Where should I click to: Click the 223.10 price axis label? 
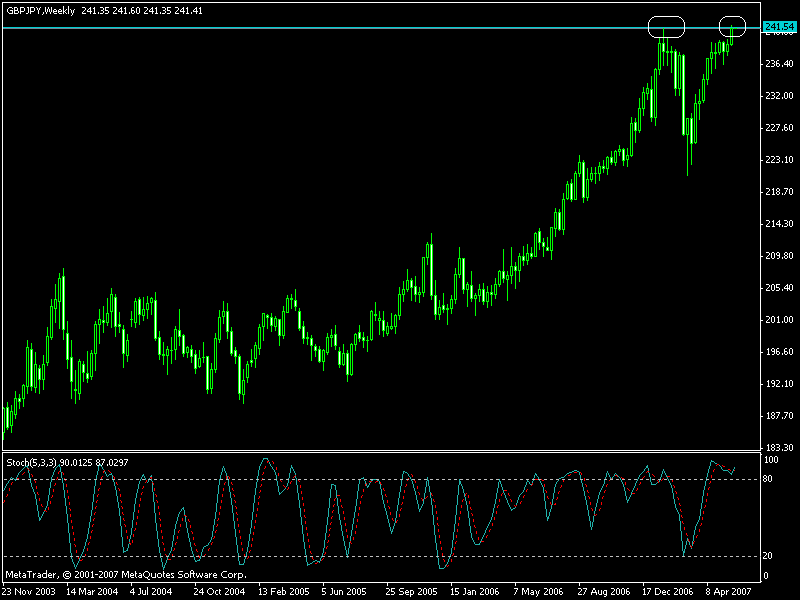point(778,160)
